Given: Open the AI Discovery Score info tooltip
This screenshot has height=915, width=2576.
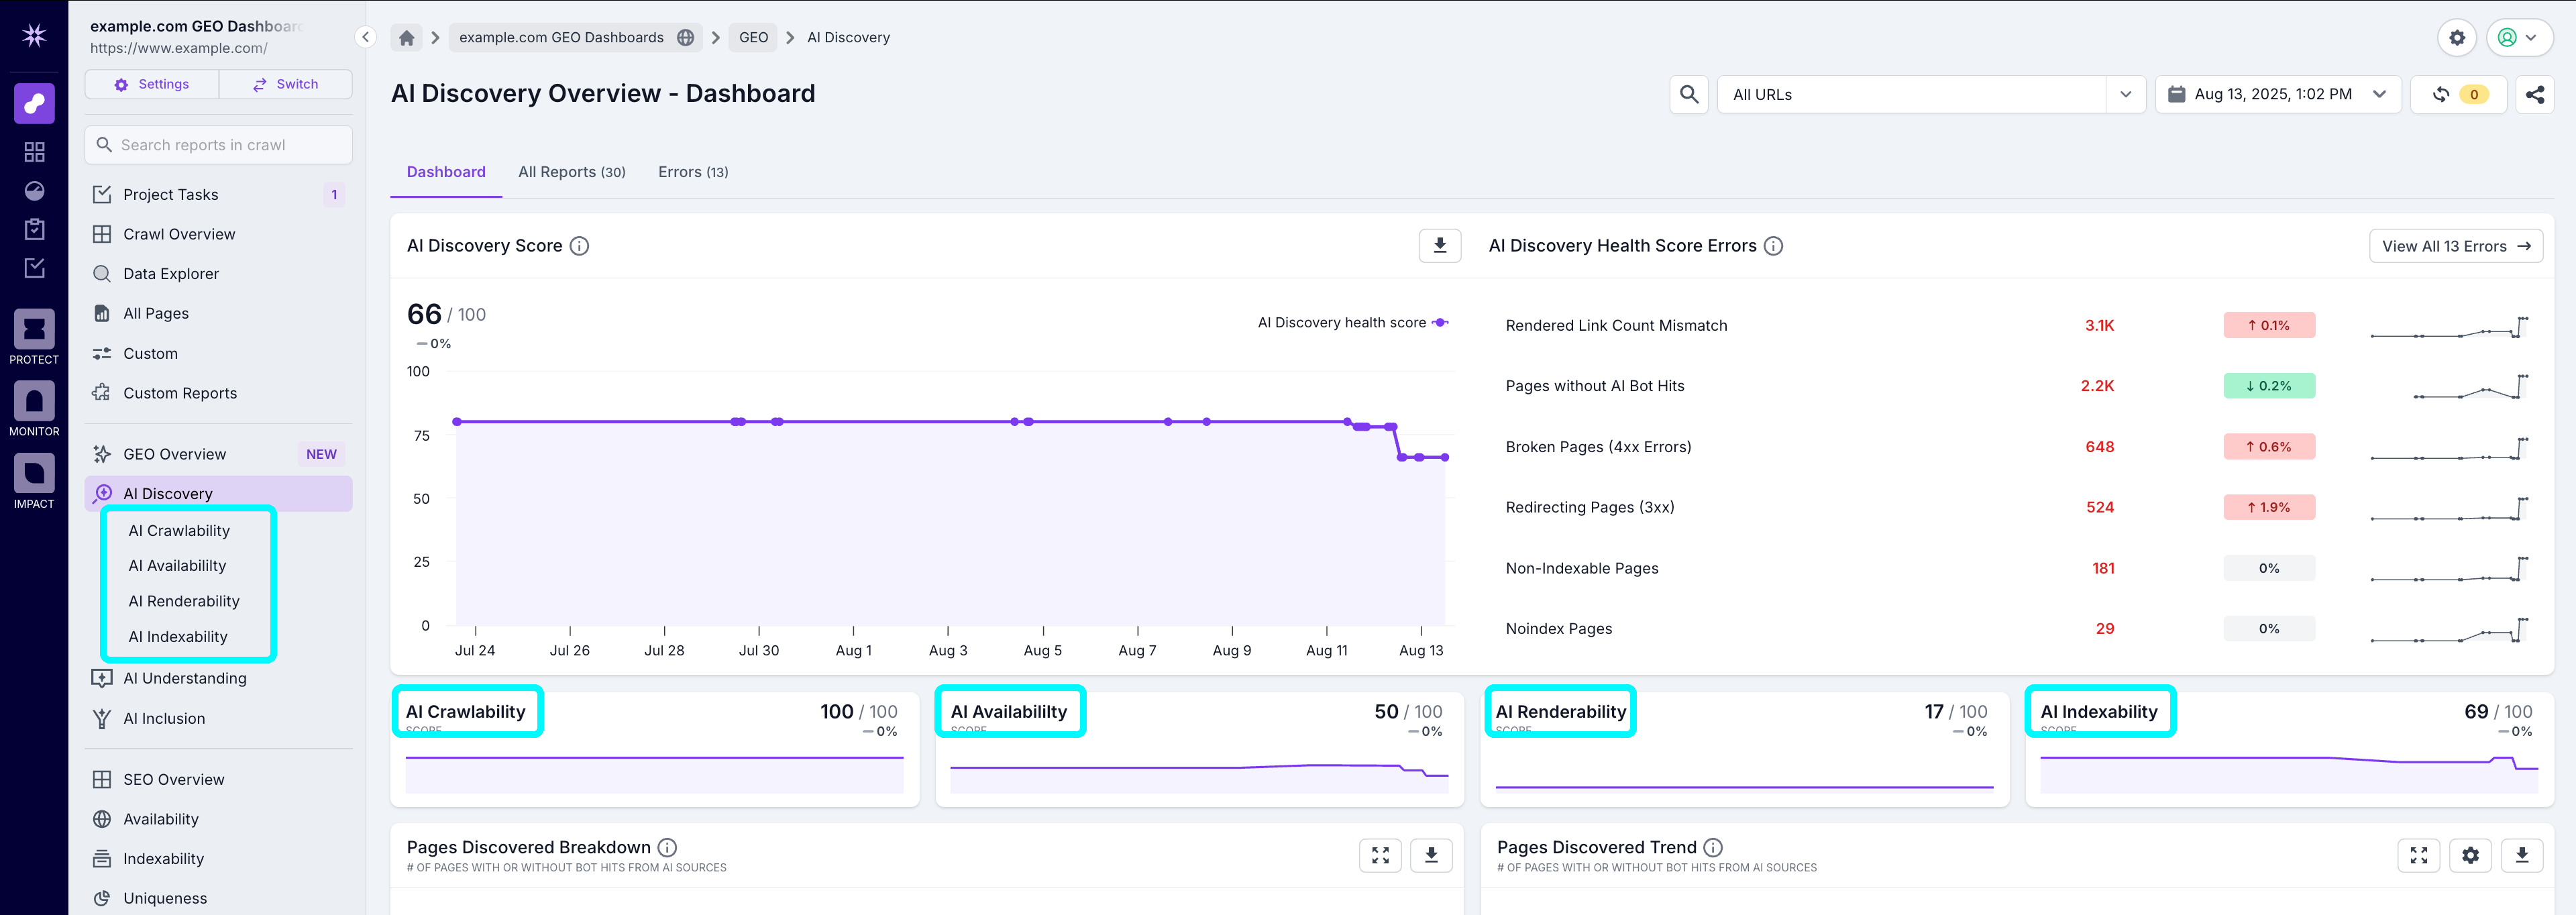Looking at the screenshot, I should (x=580, y=245).
